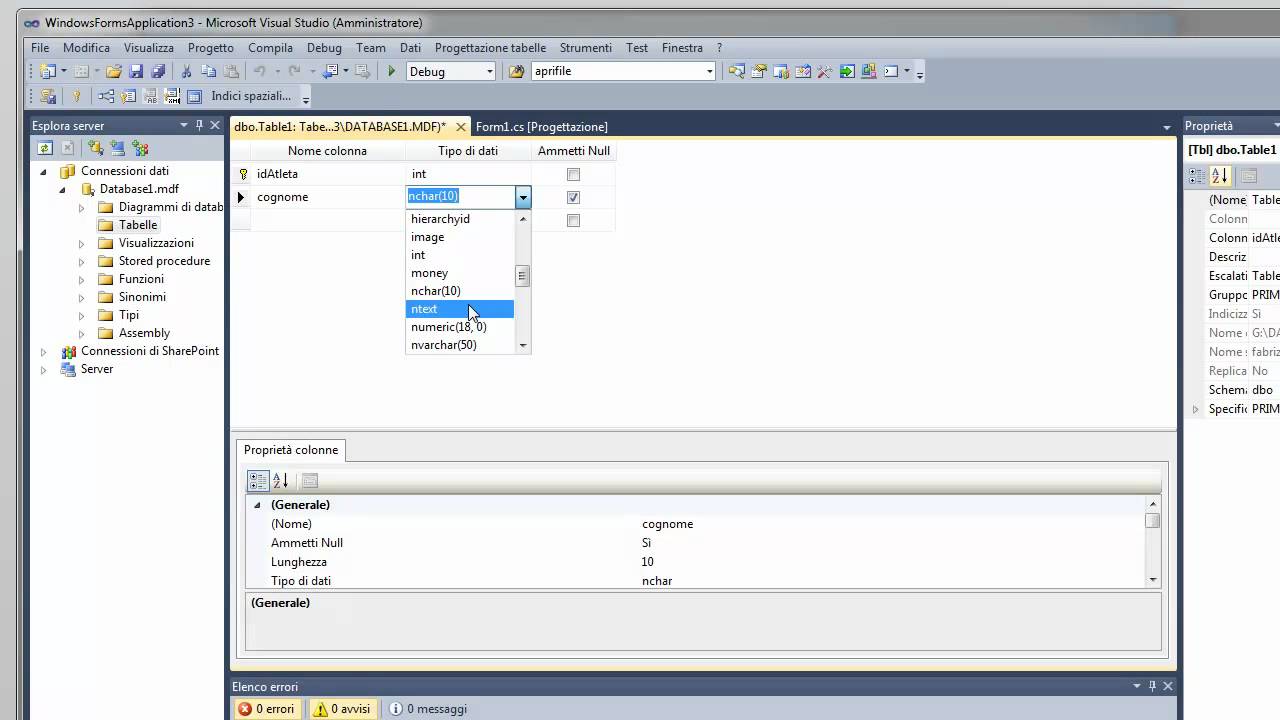Viewport: 1280px width, 720px height.
Task: Open the Strumenti menu
Action: [586, 47]
